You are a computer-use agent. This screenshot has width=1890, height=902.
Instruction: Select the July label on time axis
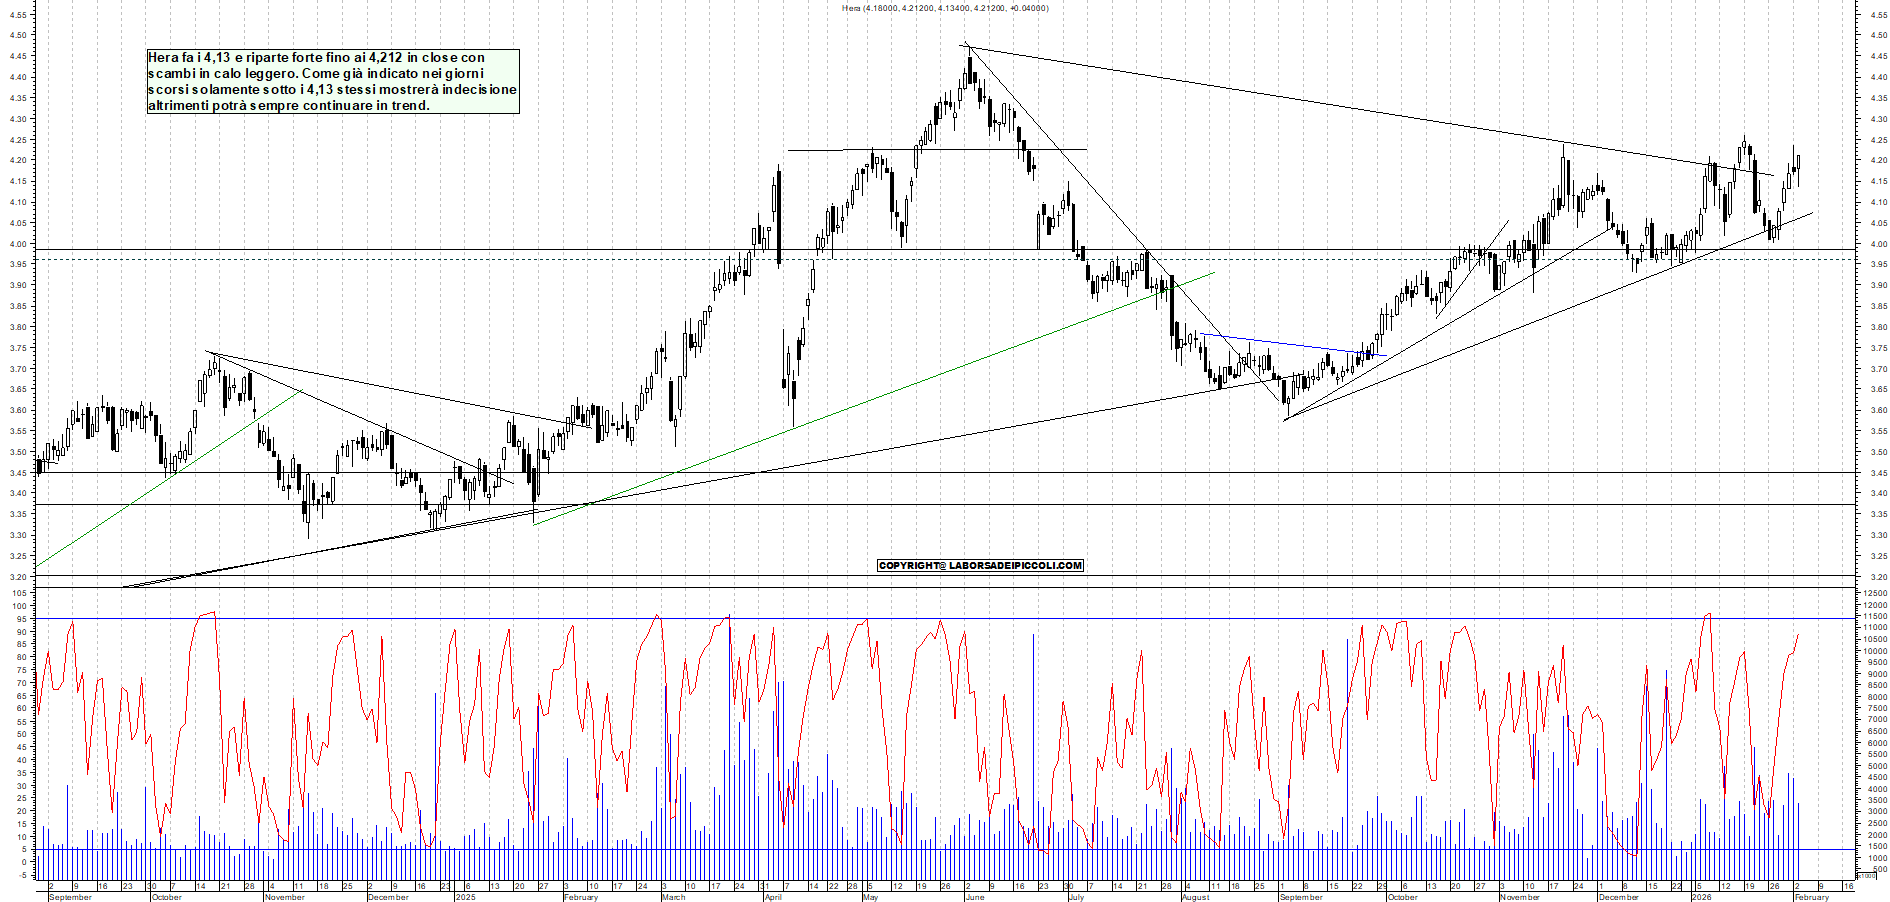tap(1076, 897)
